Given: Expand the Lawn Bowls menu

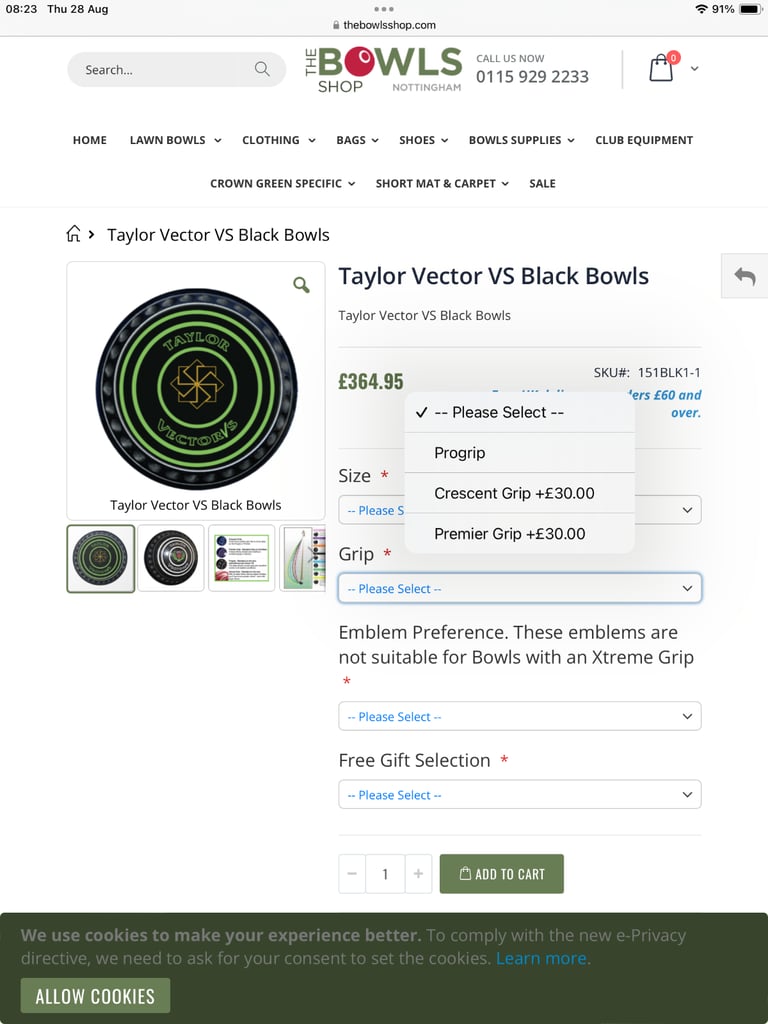Looking at the screenshot, I should point(175,140).
